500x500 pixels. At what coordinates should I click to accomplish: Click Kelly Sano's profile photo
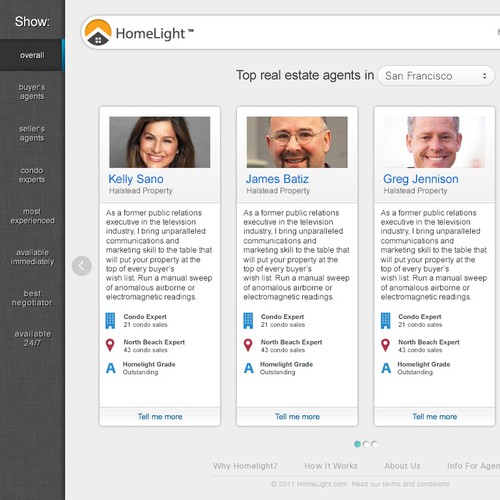(x=160, y=142)
